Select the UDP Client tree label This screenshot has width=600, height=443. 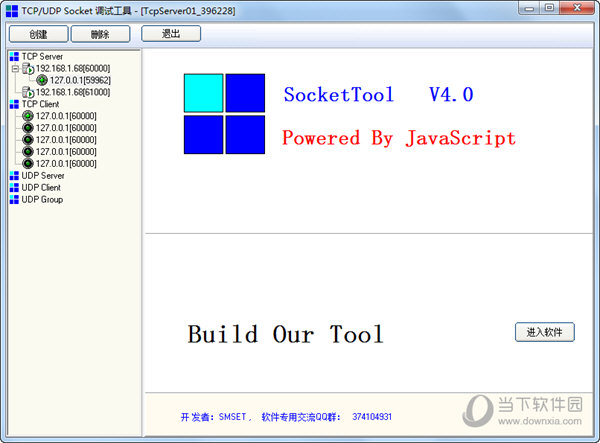(41, 187)
